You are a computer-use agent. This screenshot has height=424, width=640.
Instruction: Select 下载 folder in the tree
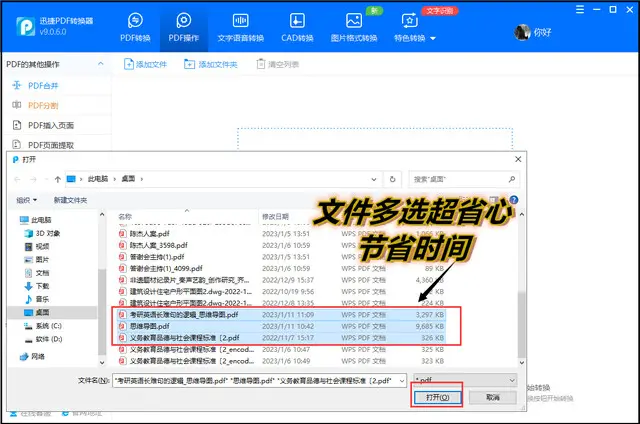42,286
